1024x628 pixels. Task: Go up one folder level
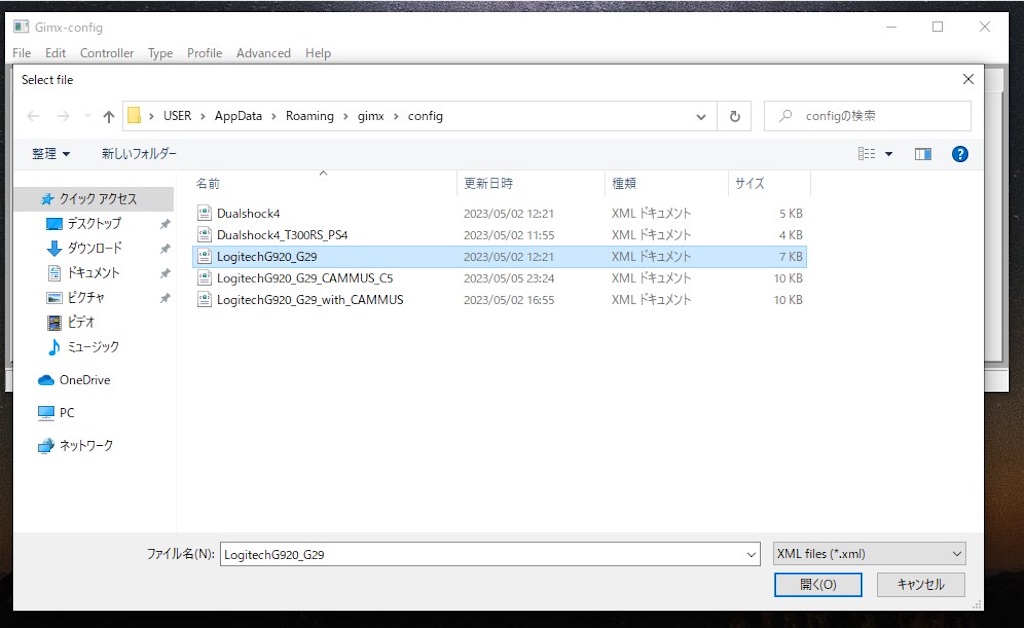[x=108, y=116]
